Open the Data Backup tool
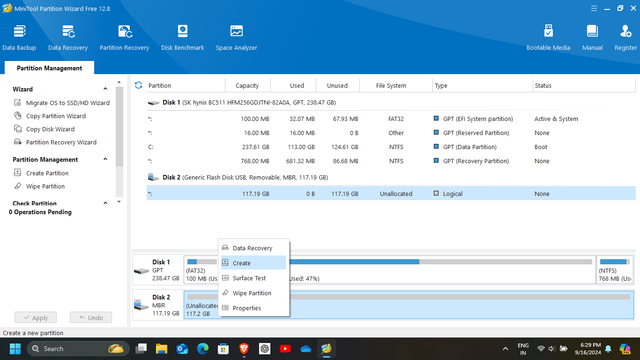Image resolution: width=640 pixels, height=360 pixels. (x=19, y=38)
